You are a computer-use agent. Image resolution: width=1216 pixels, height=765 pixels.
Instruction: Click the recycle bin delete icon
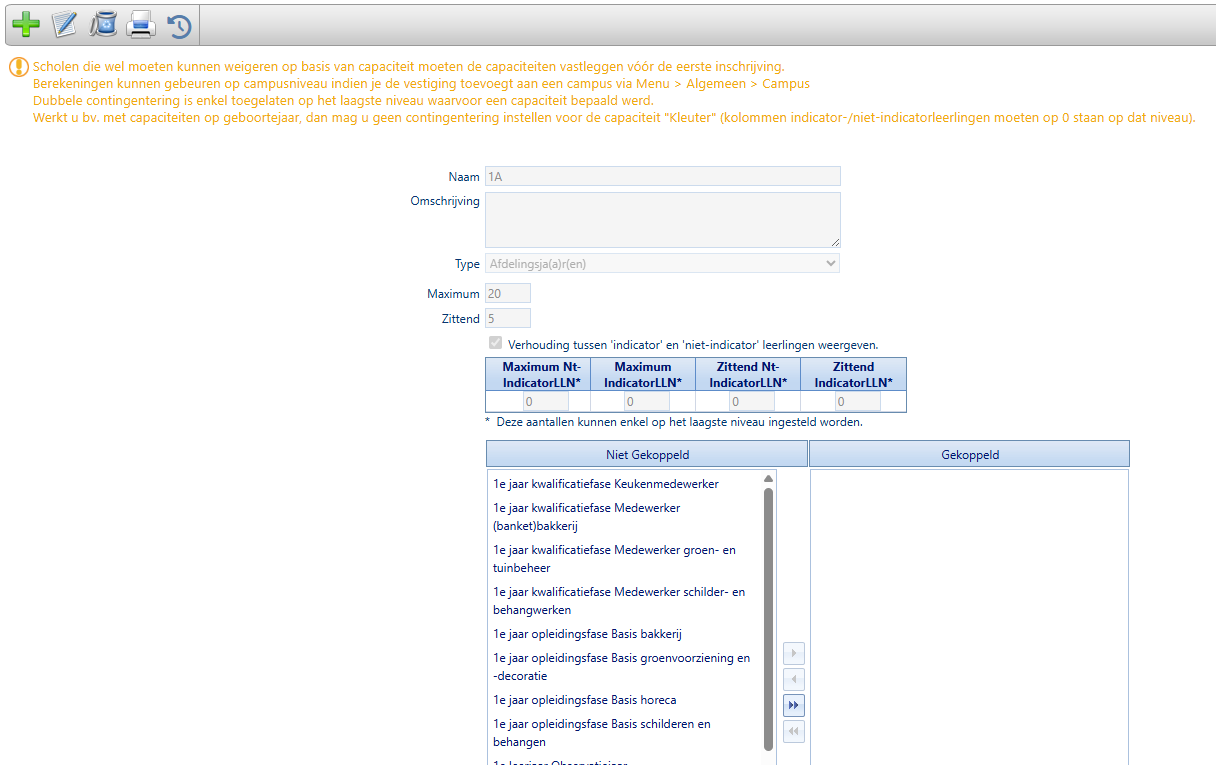click(103, 25)
